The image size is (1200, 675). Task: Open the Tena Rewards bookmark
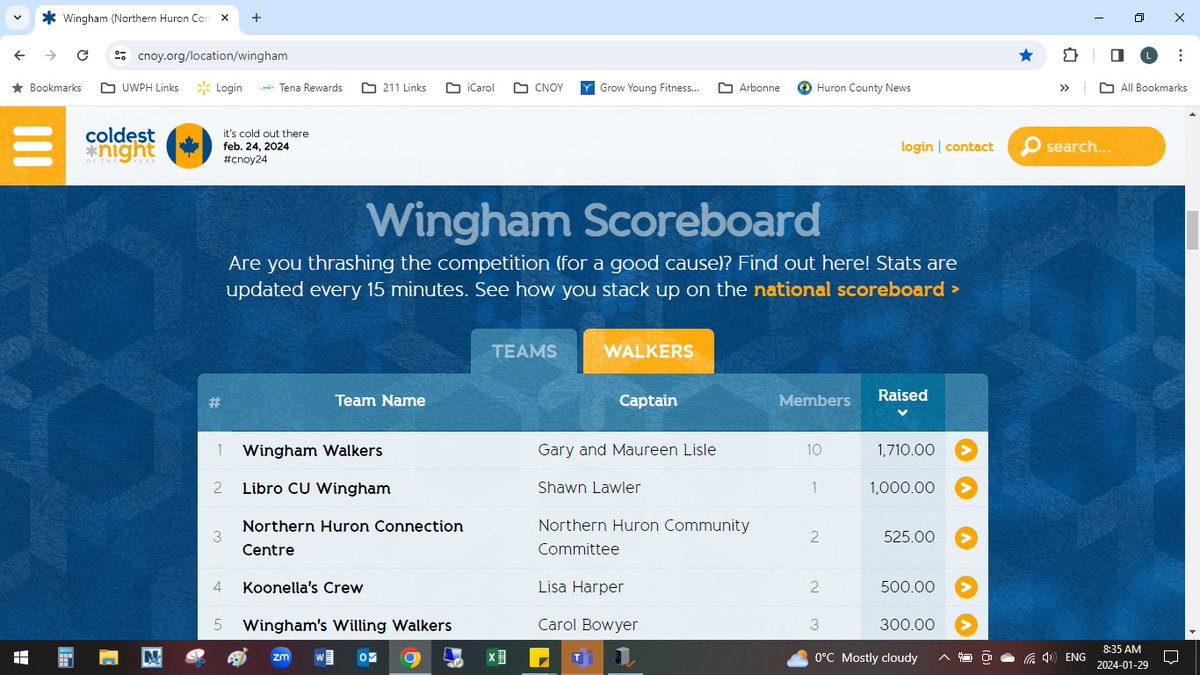(x=301, y=88)
